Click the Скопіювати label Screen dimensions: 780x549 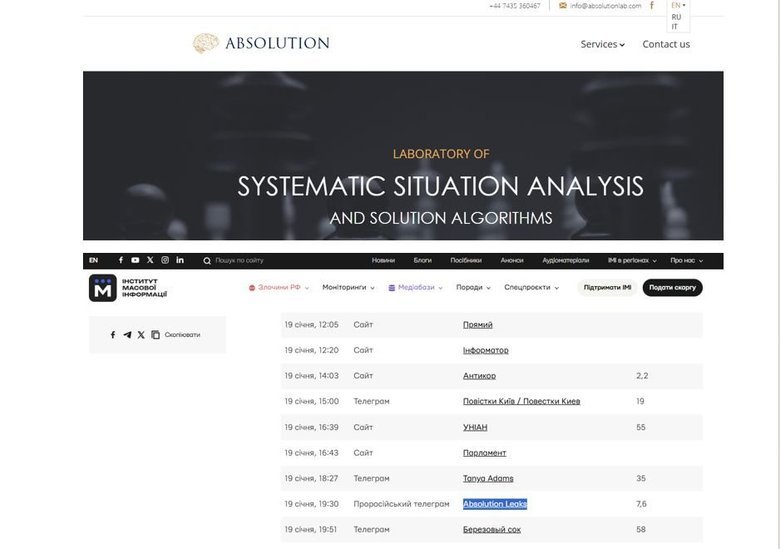pos(182,335)
